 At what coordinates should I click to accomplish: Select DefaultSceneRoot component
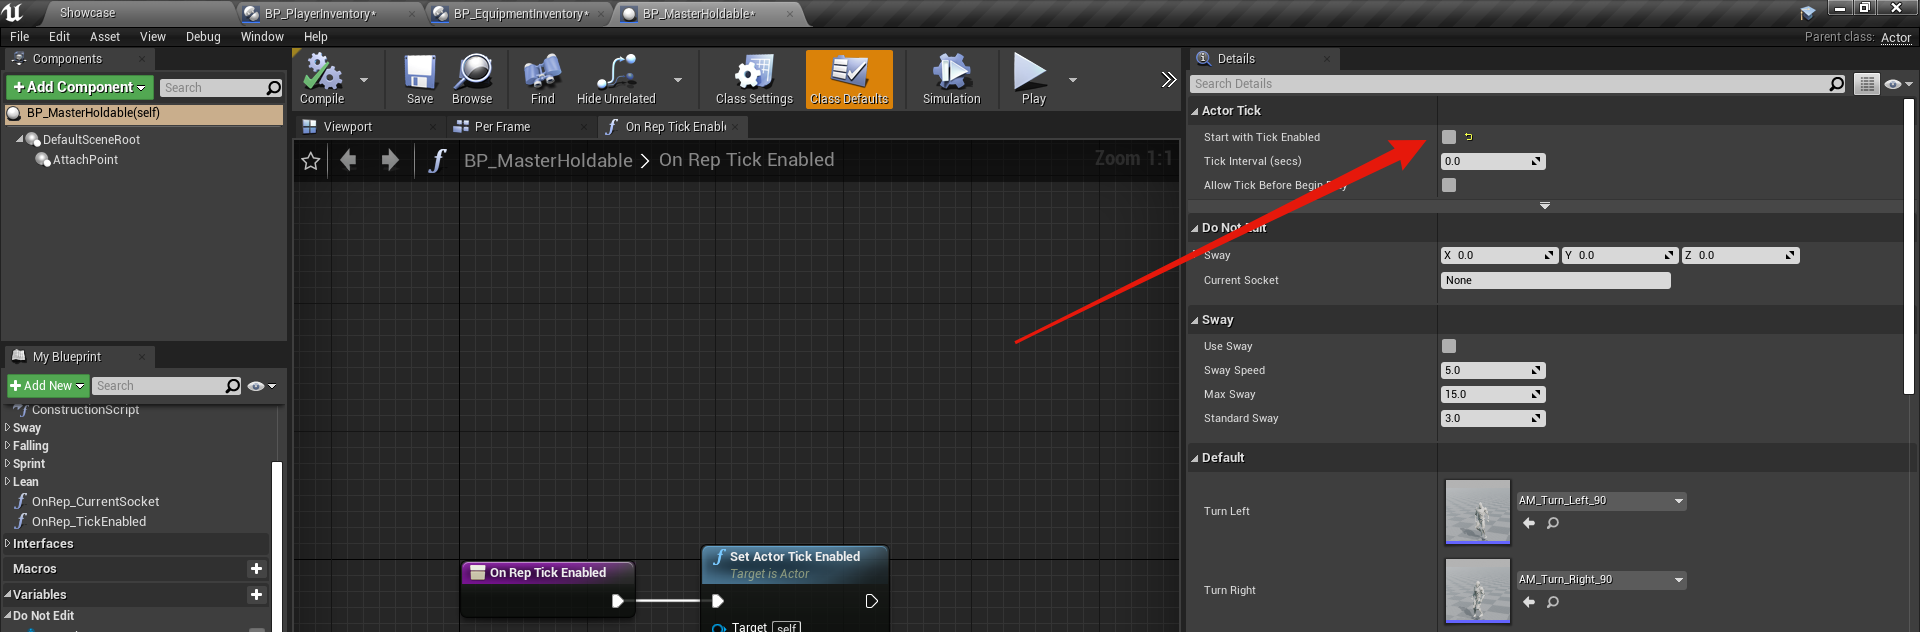click(x=91, y=140)
